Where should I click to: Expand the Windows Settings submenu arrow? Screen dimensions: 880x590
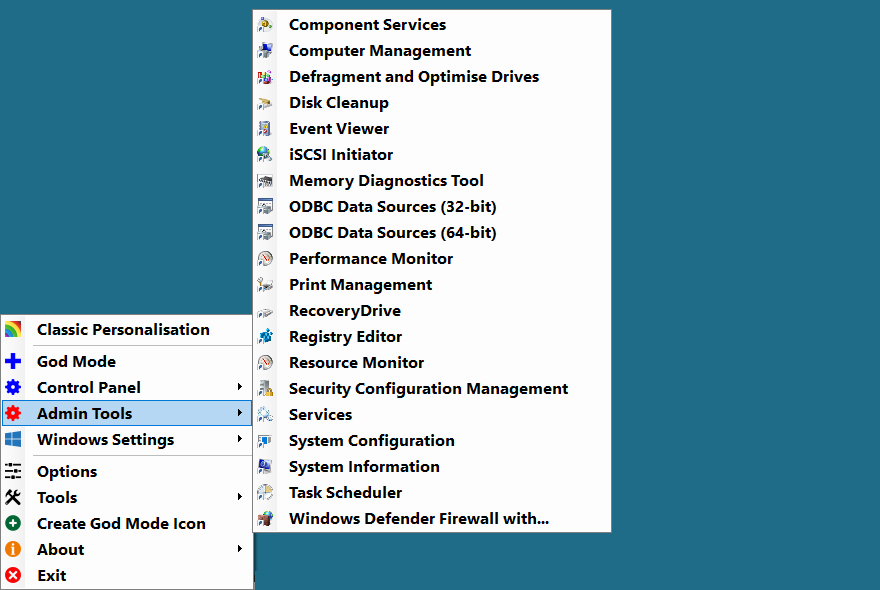pyautogui.click(x=240, y=438)
